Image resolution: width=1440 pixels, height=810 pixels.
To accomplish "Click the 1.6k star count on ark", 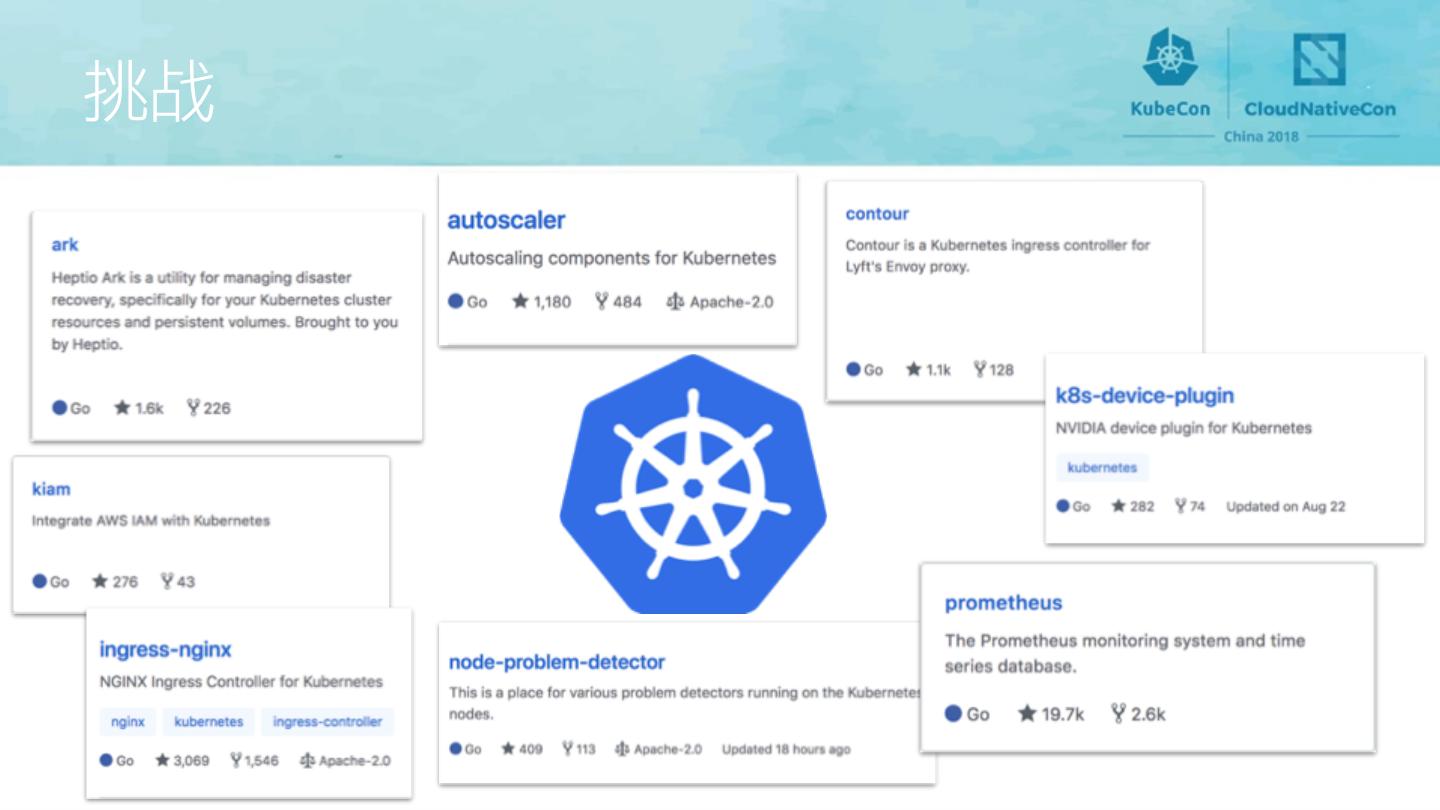I will (x=149, y=408).
